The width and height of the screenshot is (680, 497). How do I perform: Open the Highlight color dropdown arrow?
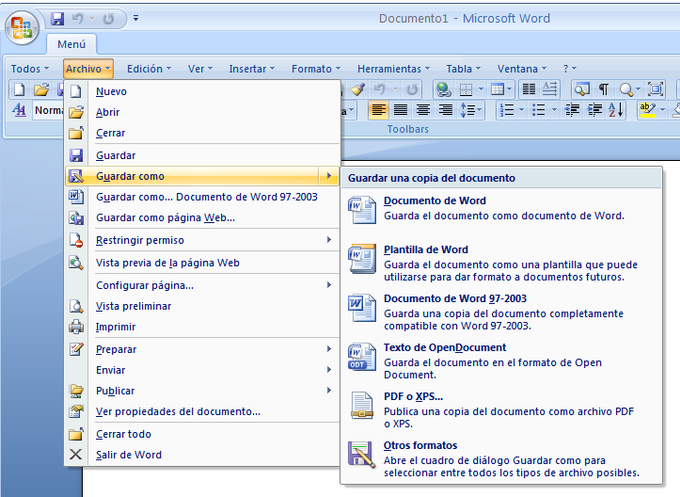(662, 110)
